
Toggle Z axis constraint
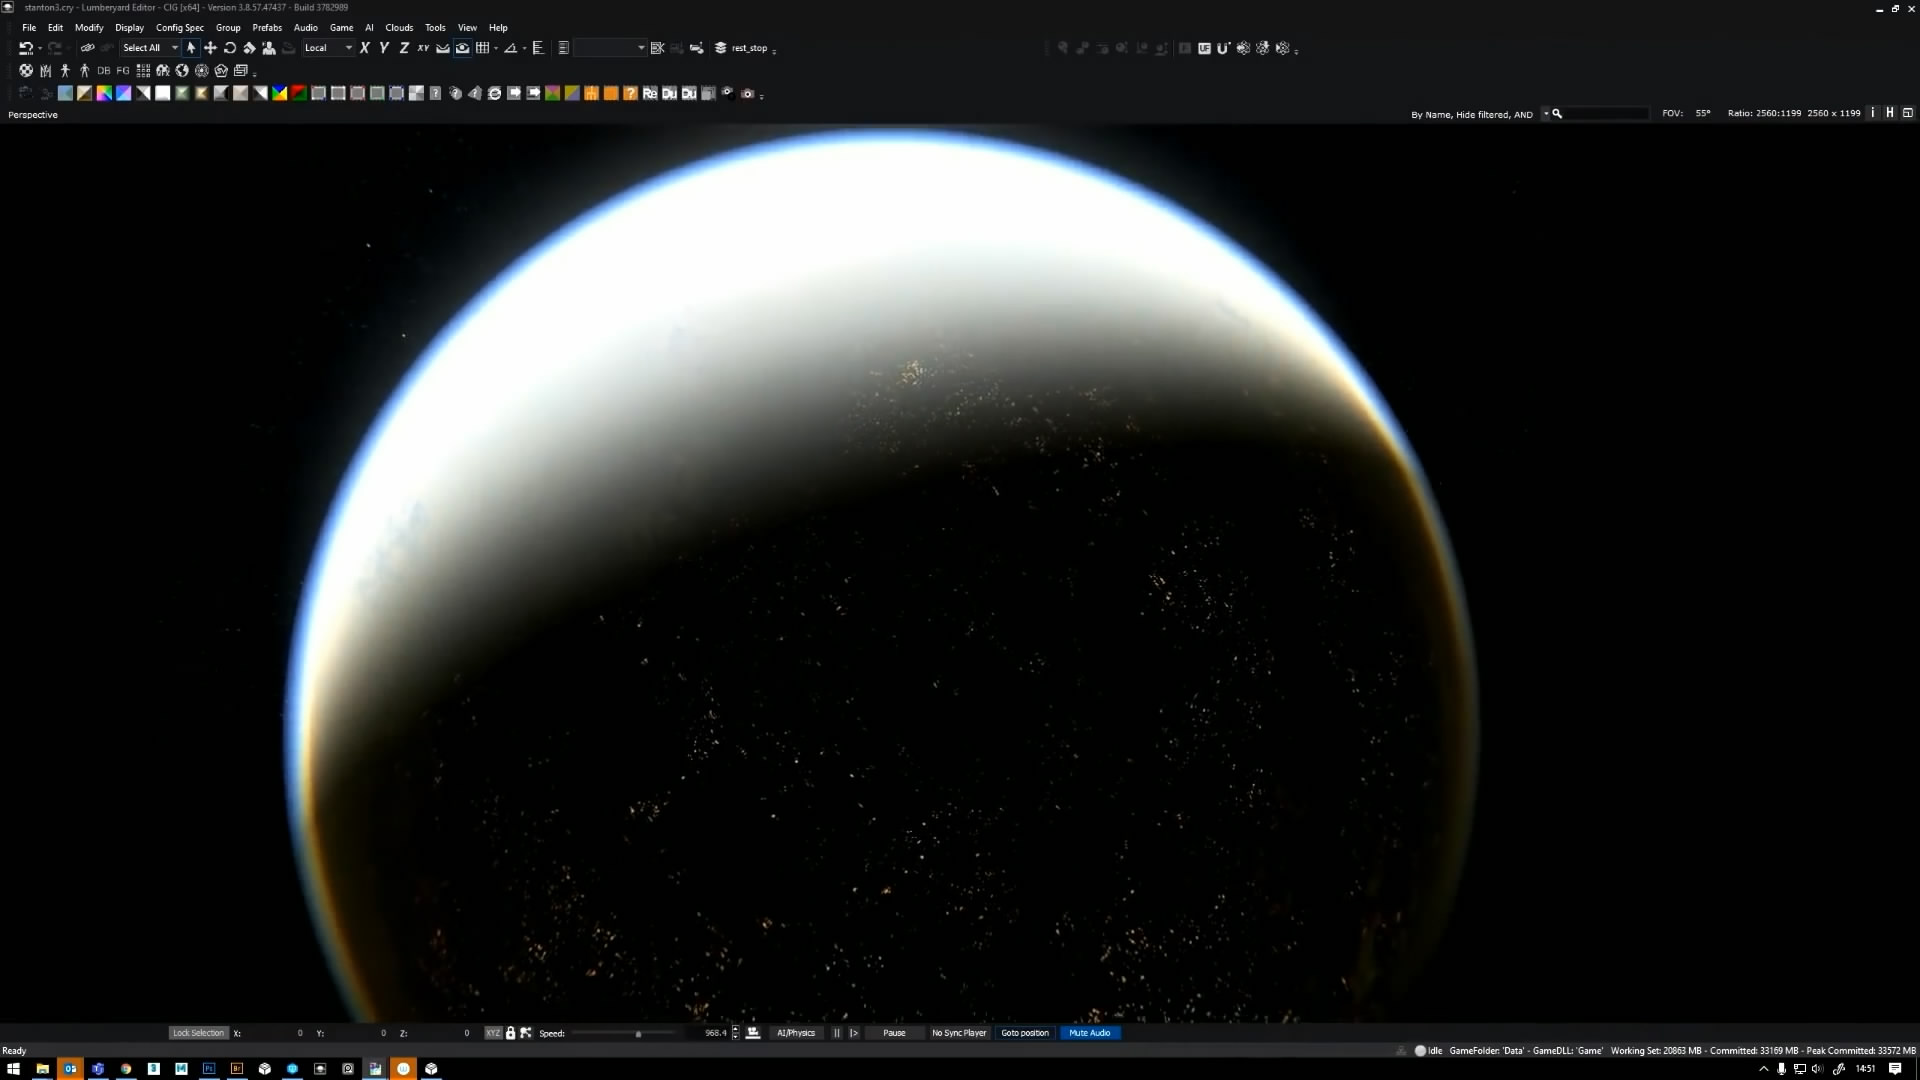(404, 48)
